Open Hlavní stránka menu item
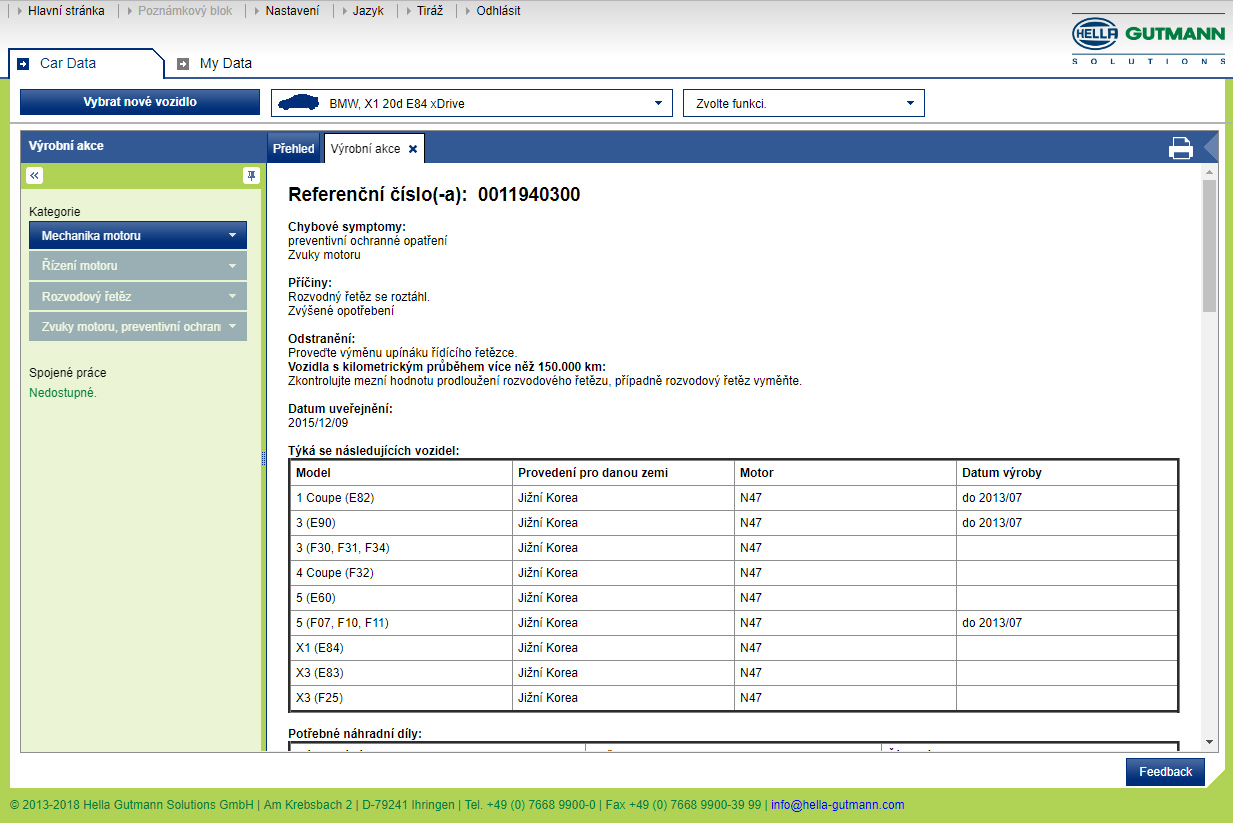1233x824 pixels. [x=66, y=11]
